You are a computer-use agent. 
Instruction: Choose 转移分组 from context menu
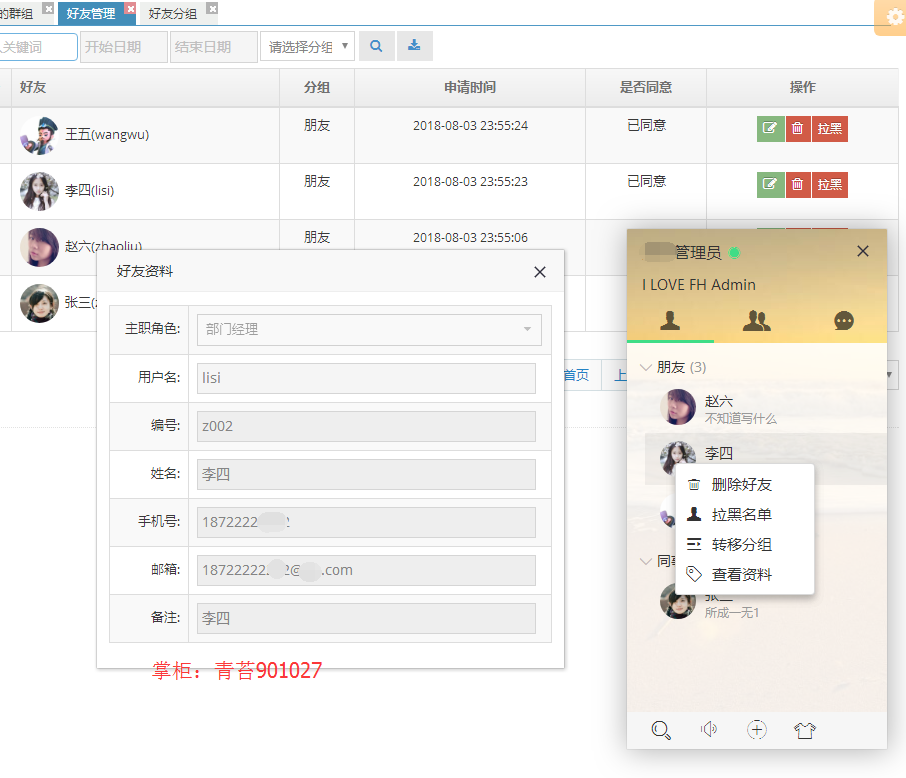point(744,544)
